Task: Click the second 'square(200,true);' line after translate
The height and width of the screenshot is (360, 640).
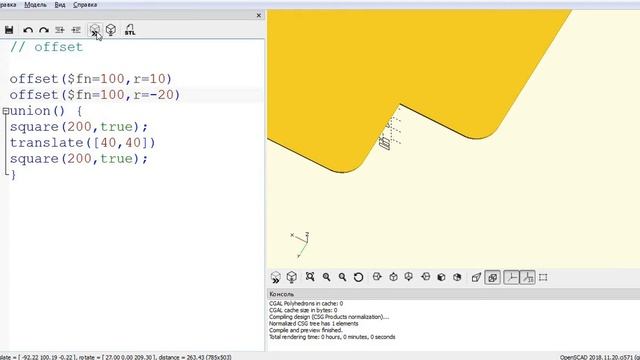Action: click(x=79, y=158)
